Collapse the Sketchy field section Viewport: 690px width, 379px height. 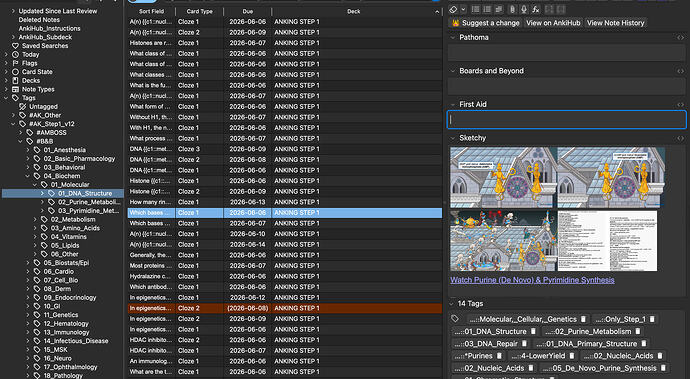(x=452, y=138)
